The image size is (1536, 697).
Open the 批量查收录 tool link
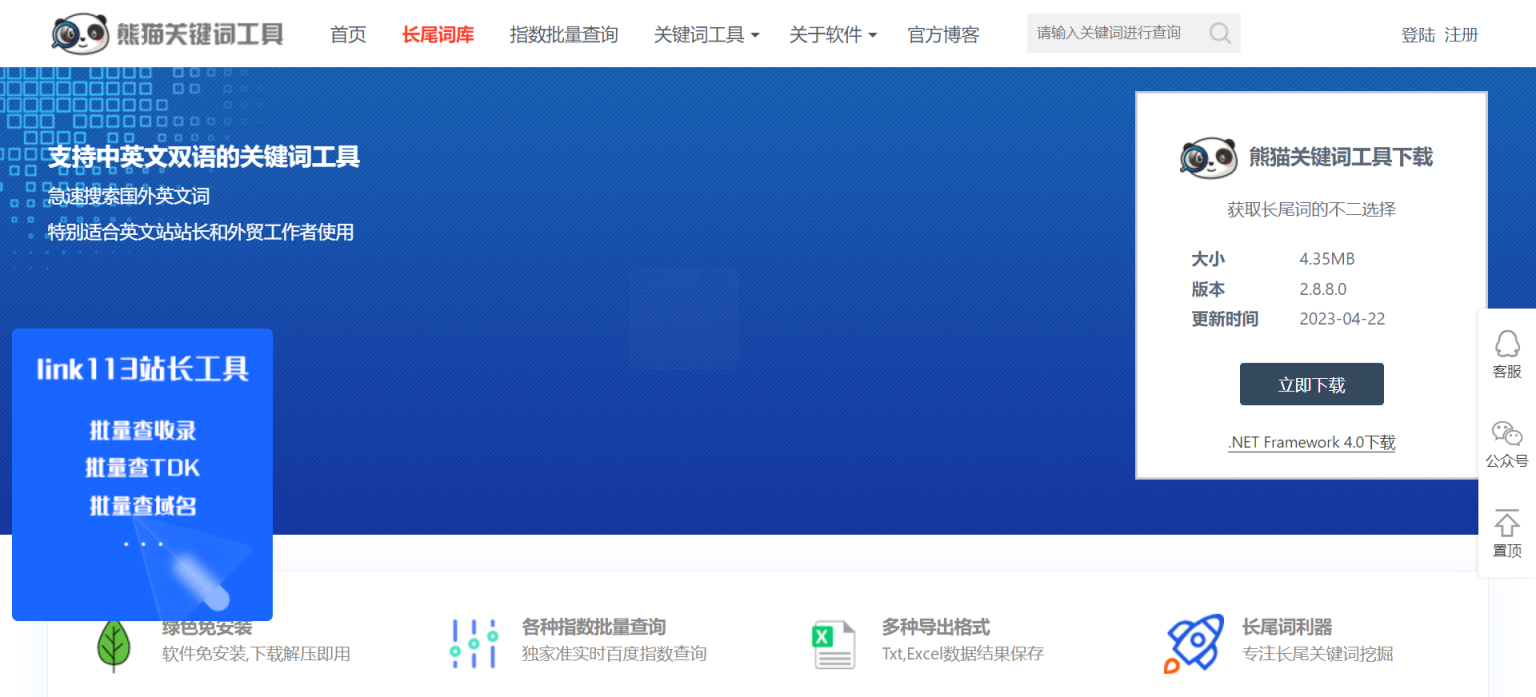point(142,430)
